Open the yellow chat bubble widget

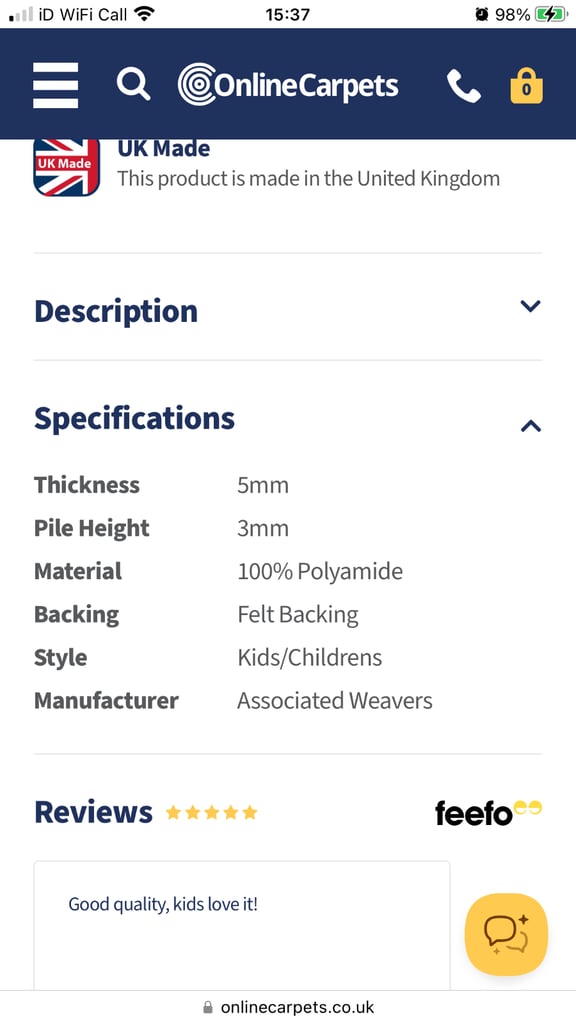(x=506, y=935)
